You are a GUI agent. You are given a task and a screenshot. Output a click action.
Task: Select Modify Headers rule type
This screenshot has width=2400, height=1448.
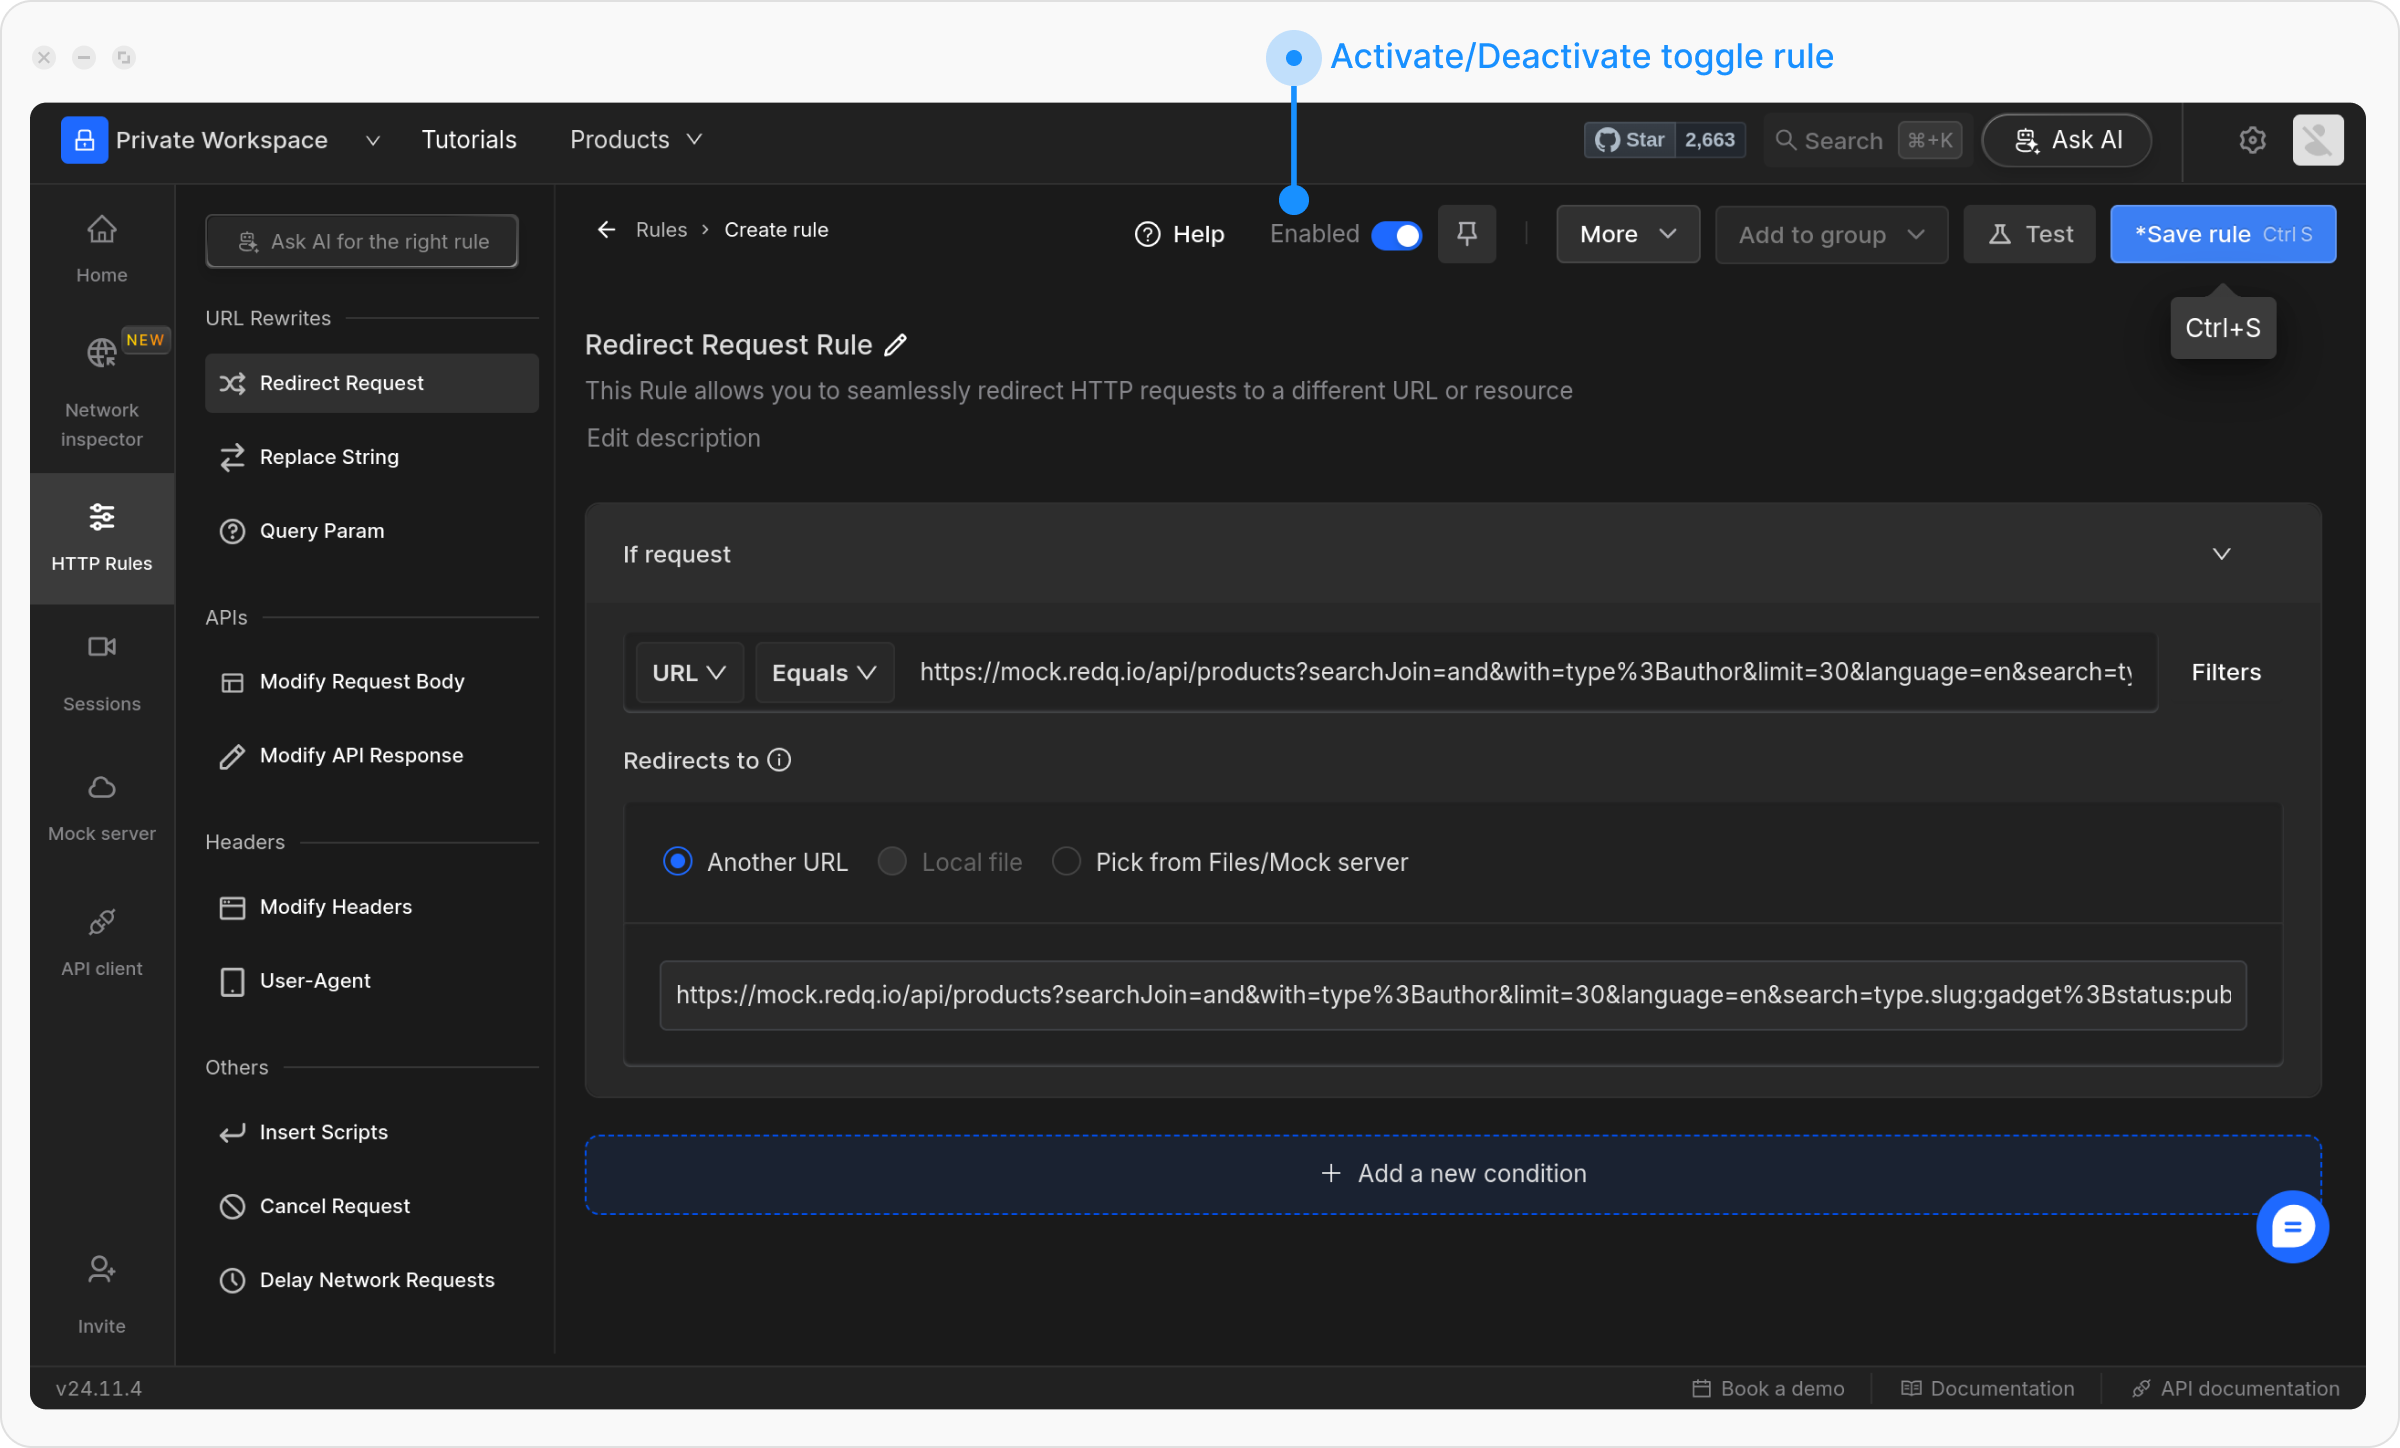[335, 907]
